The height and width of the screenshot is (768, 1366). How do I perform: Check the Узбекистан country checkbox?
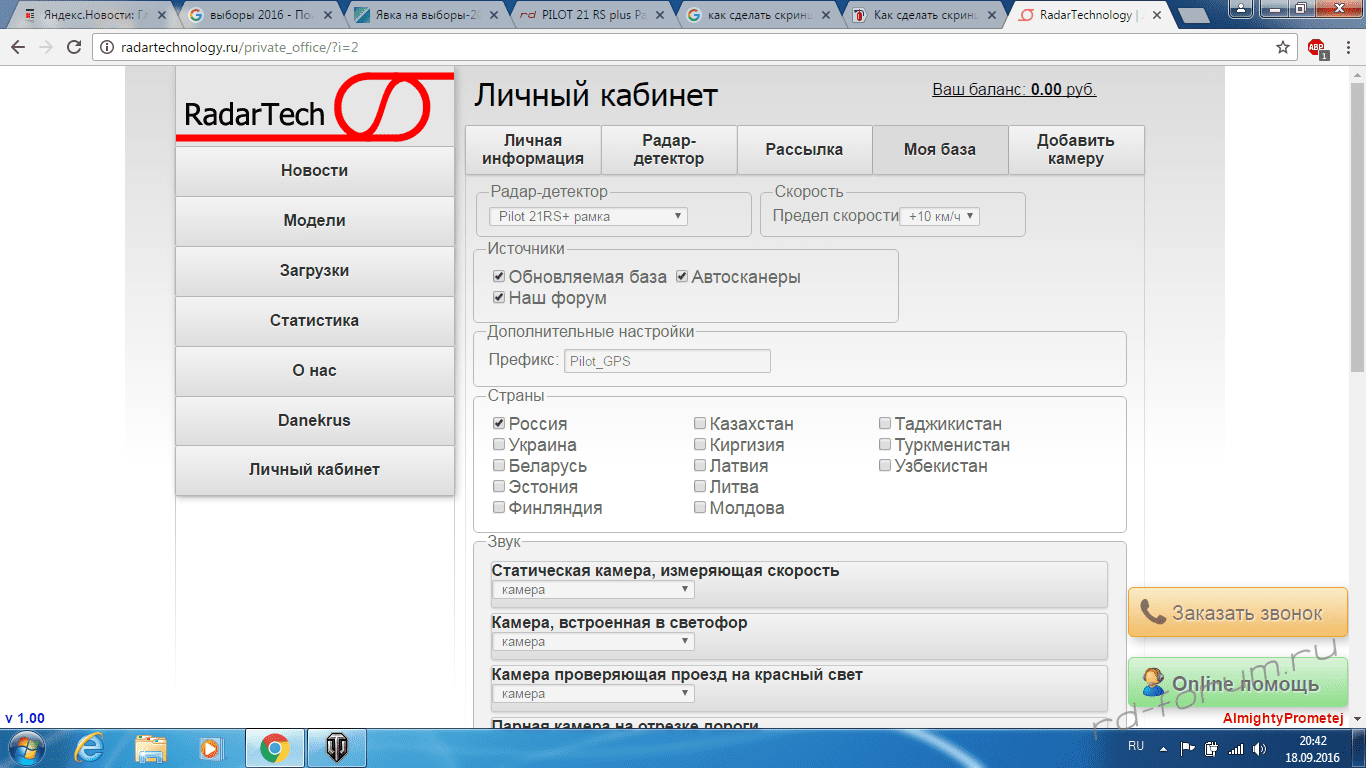(x=885, y=466)
